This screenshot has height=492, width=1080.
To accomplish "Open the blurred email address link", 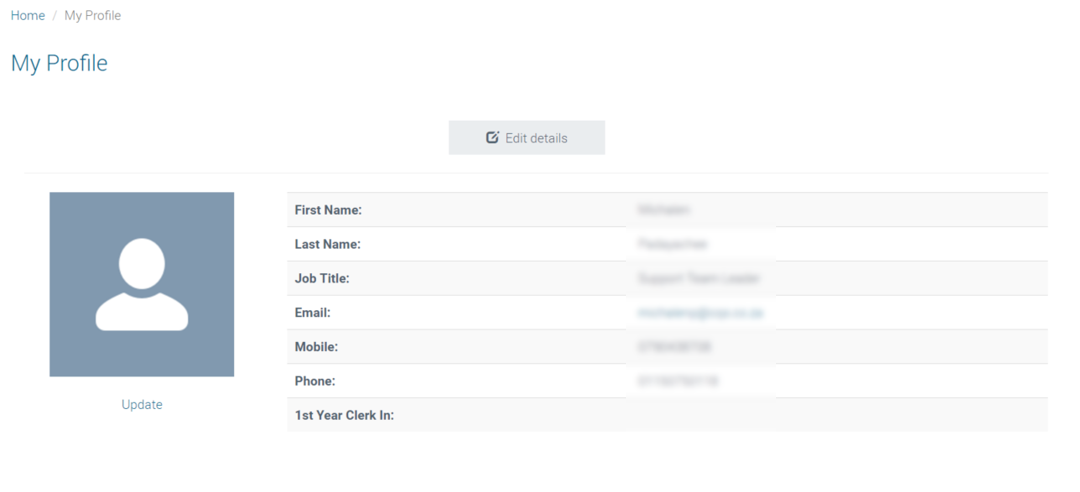I will (700, 313).
